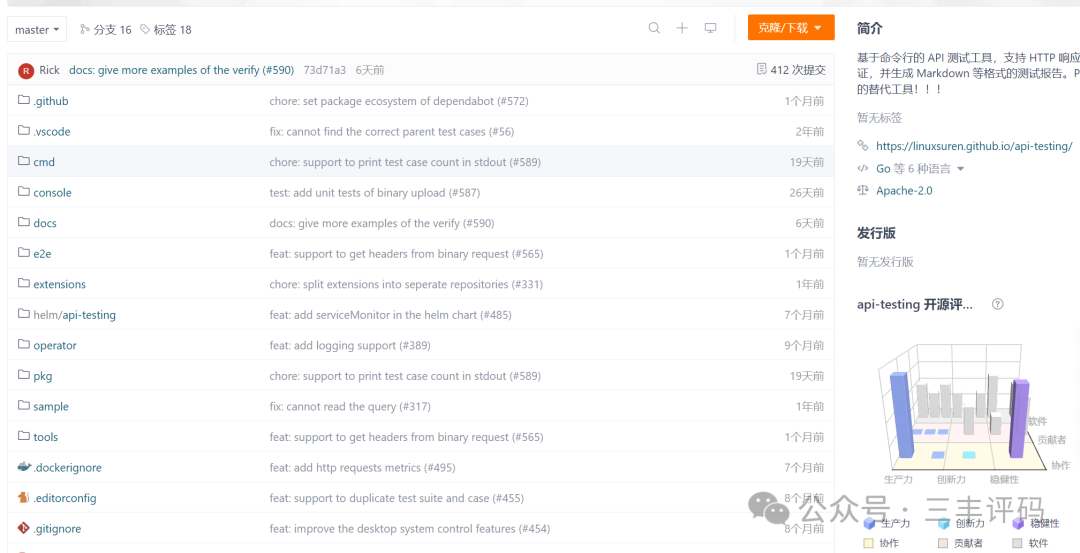
Task: Open commit test: add unit tests of binary upload (#587)
Action: 375,193
